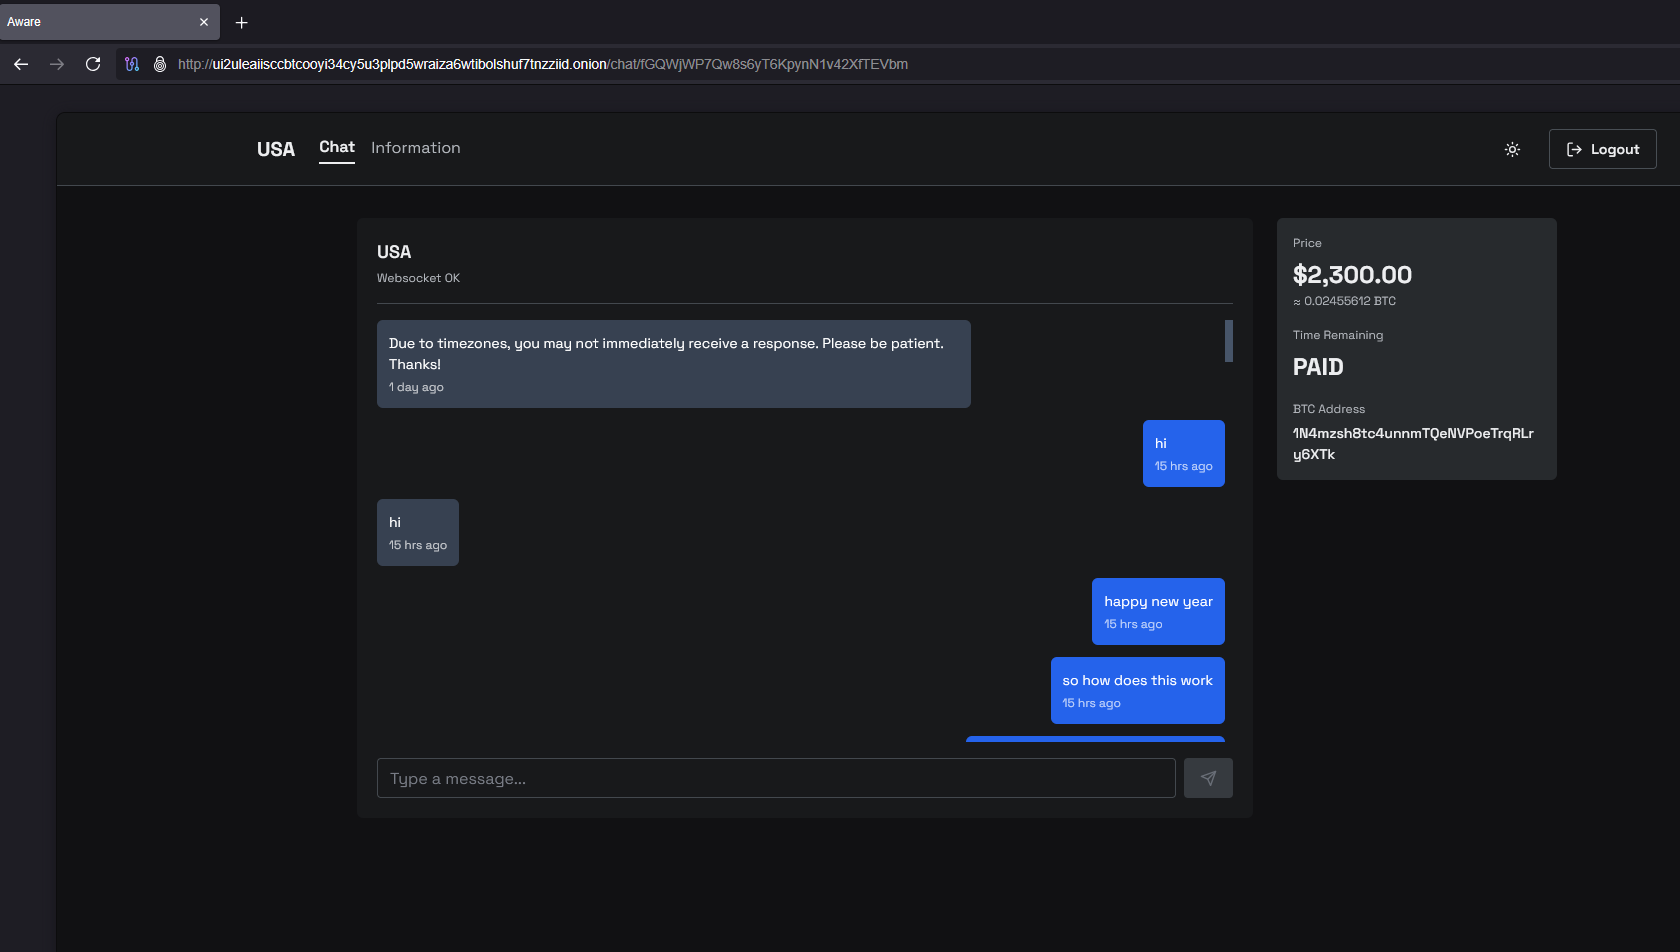Select the Aware browser tab

pos(100,22)
